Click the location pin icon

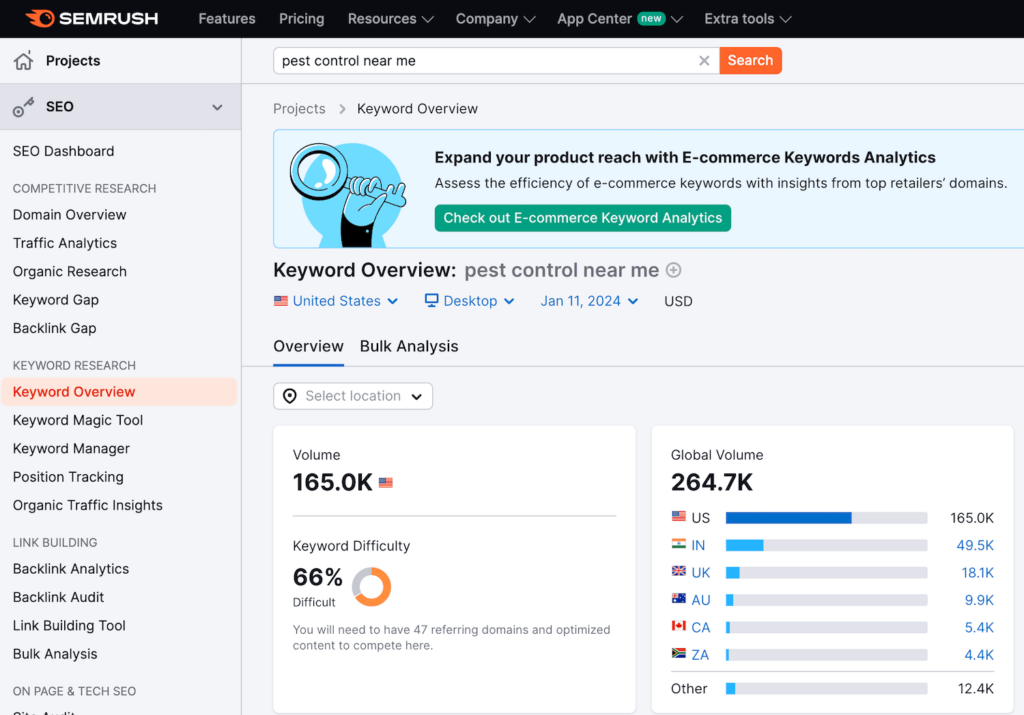pos(289,396)
